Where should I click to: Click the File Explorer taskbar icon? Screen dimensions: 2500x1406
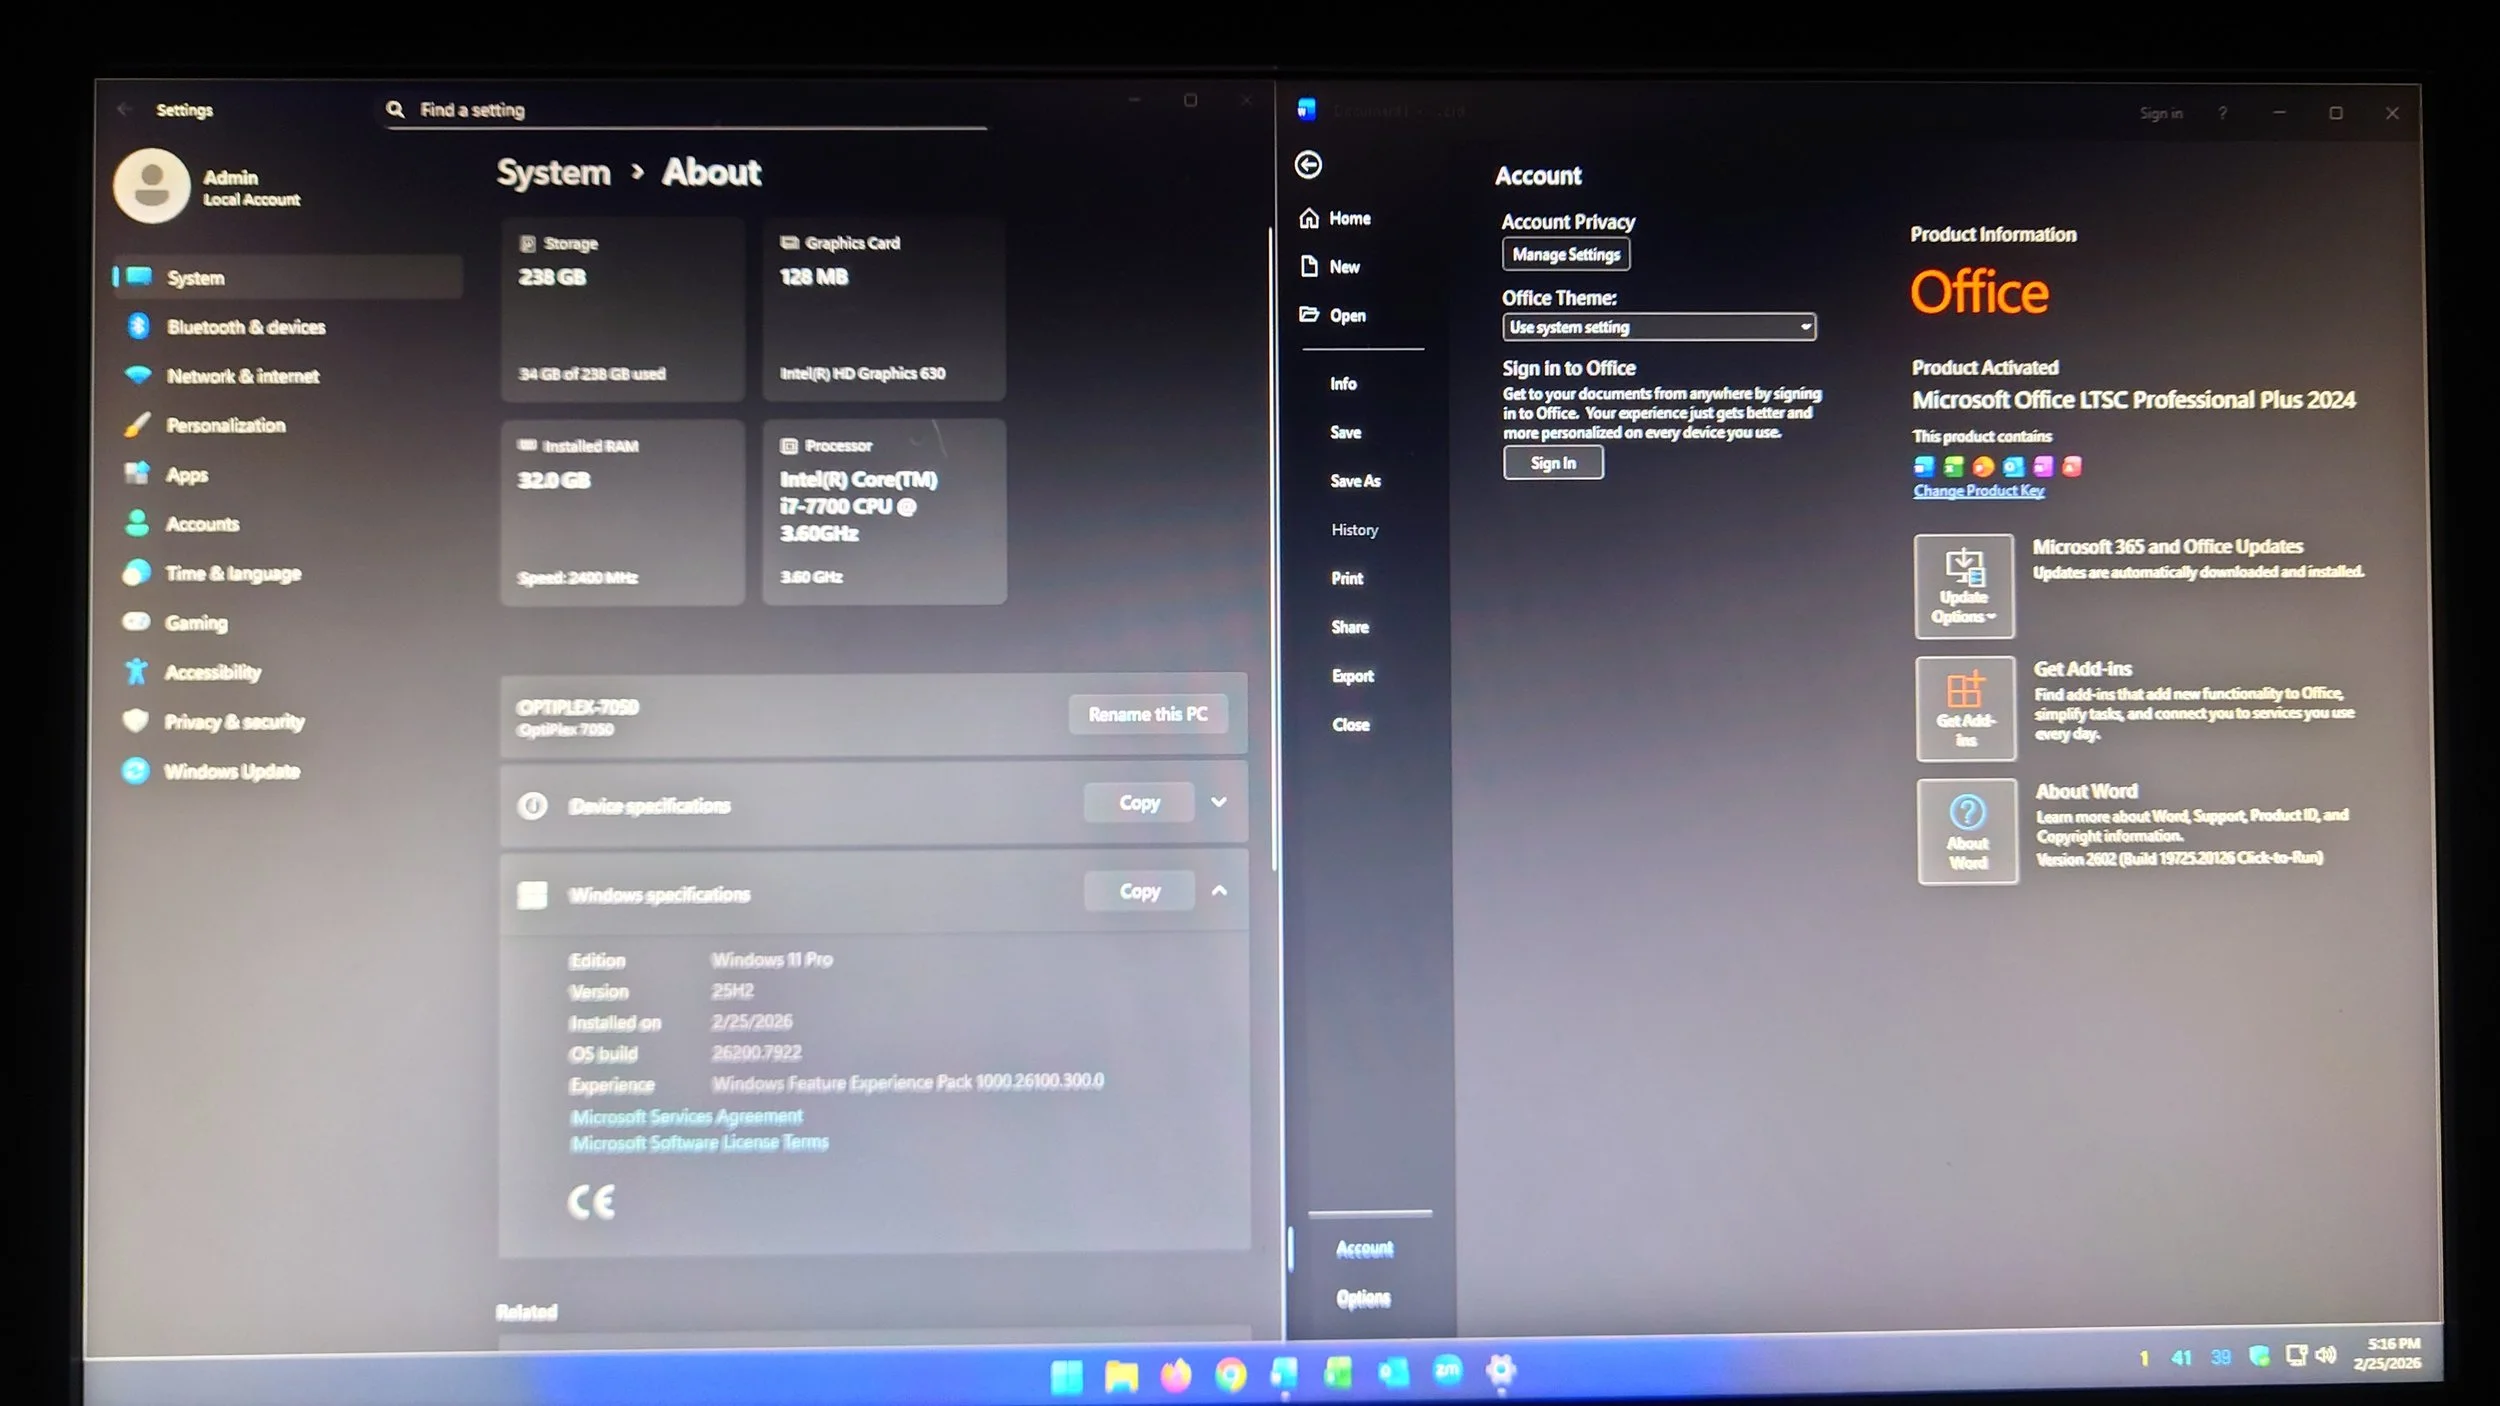pyautogui.click(x=1121, y=1376)
